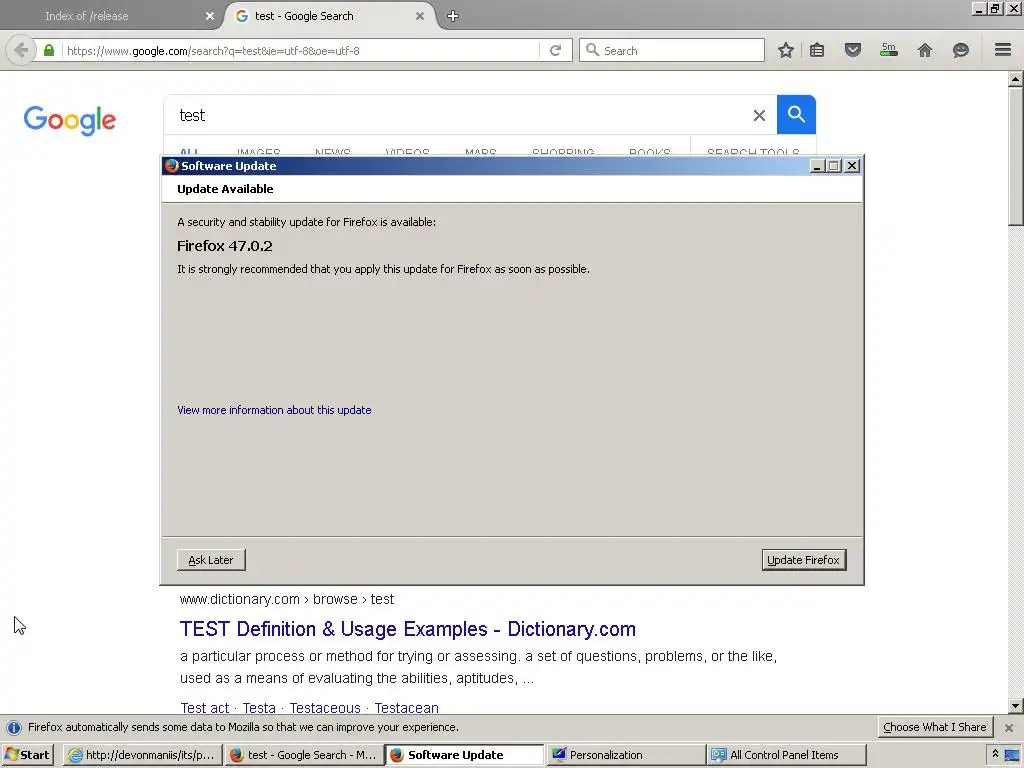Open the Hello chat bubble icon

961,50
